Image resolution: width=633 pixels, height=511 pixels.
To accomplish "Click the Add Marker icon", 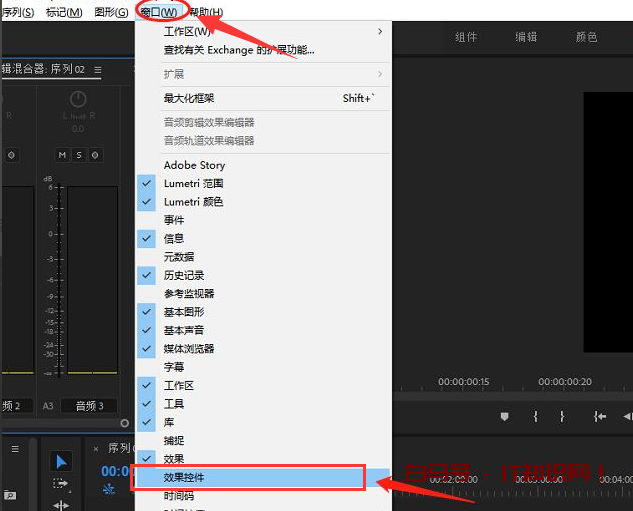I will [505, 416].
